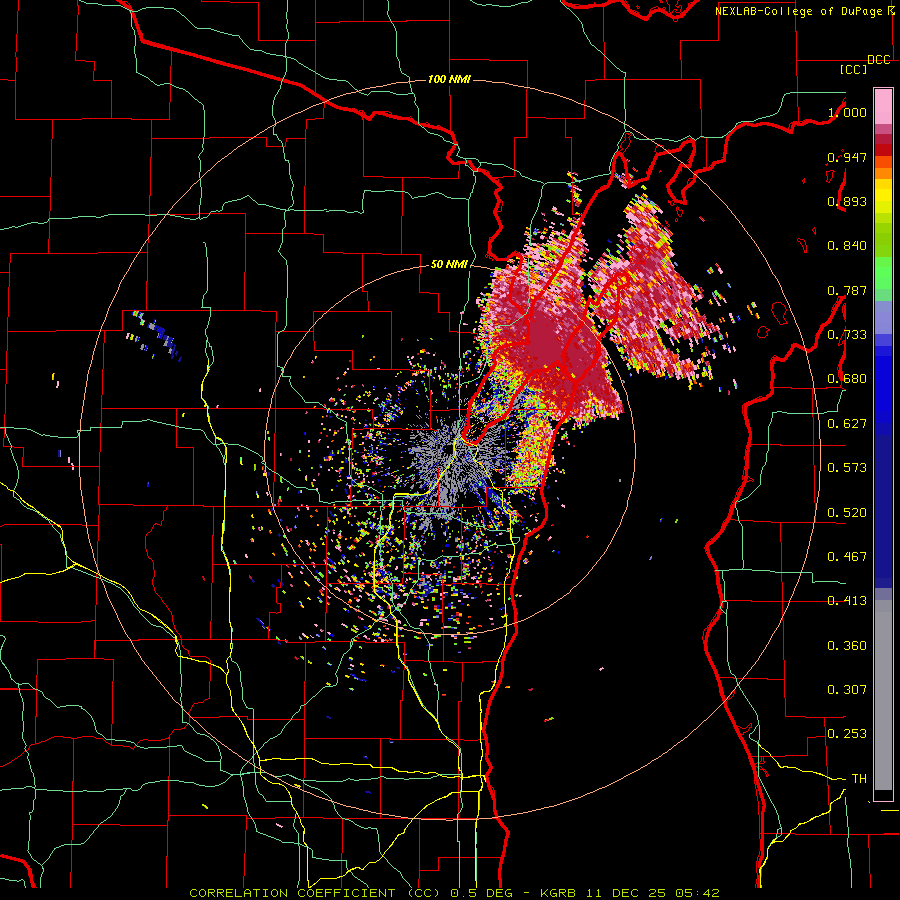
Task: Click the 0.520 legend value
Action: [x=847, y=513]
